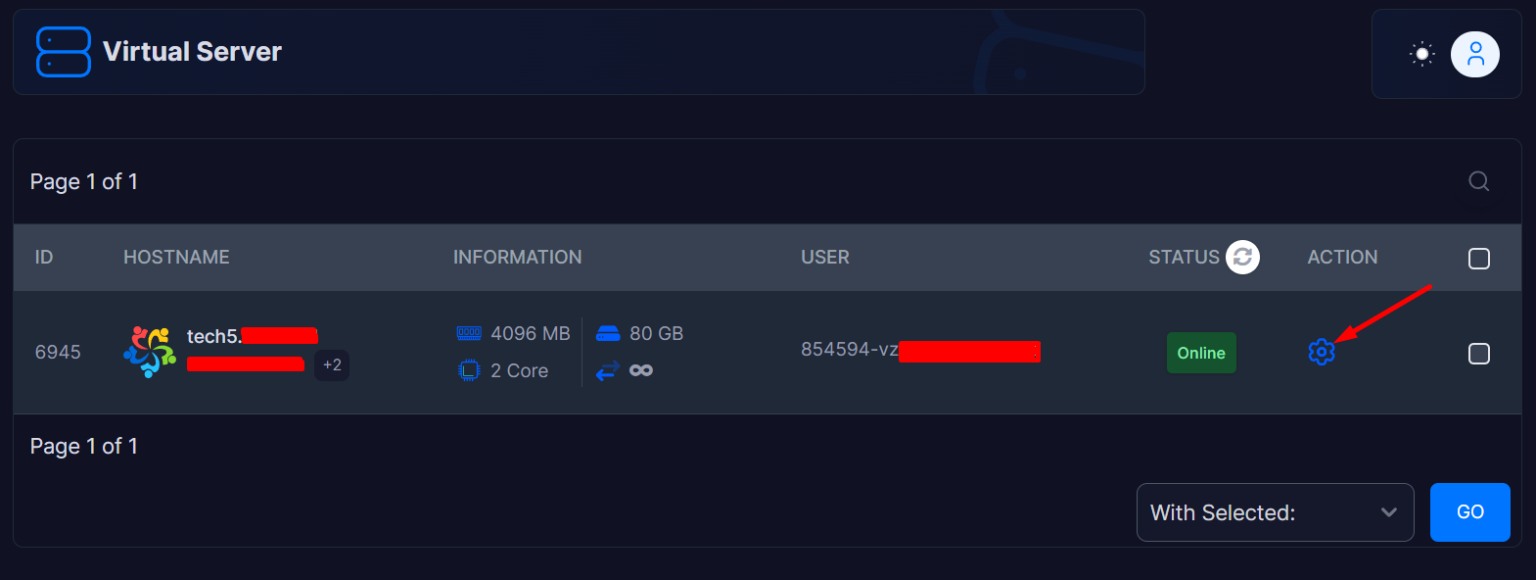1536x580 pixels.
Task: Expand the +2 badge near the hostname
Action: coord(331,366)
